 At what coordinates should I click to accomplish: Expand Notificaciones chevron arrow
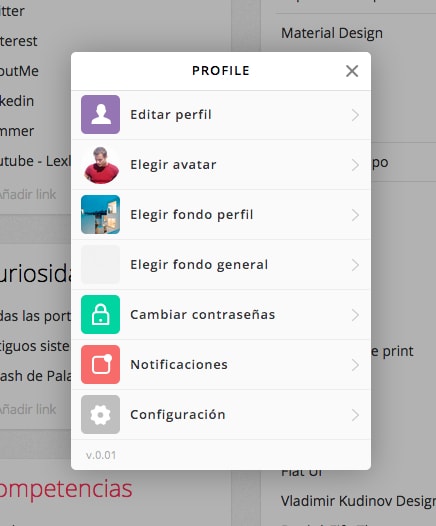356,365
